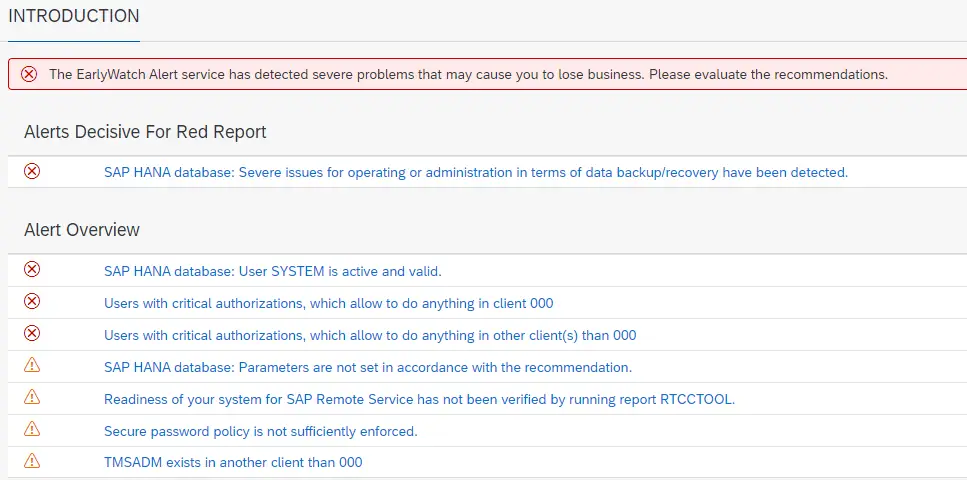Click warning triangle beside RTCCTOOL readiness alert
This screenshot has height=480, width=967.
[x=32, y=397]
